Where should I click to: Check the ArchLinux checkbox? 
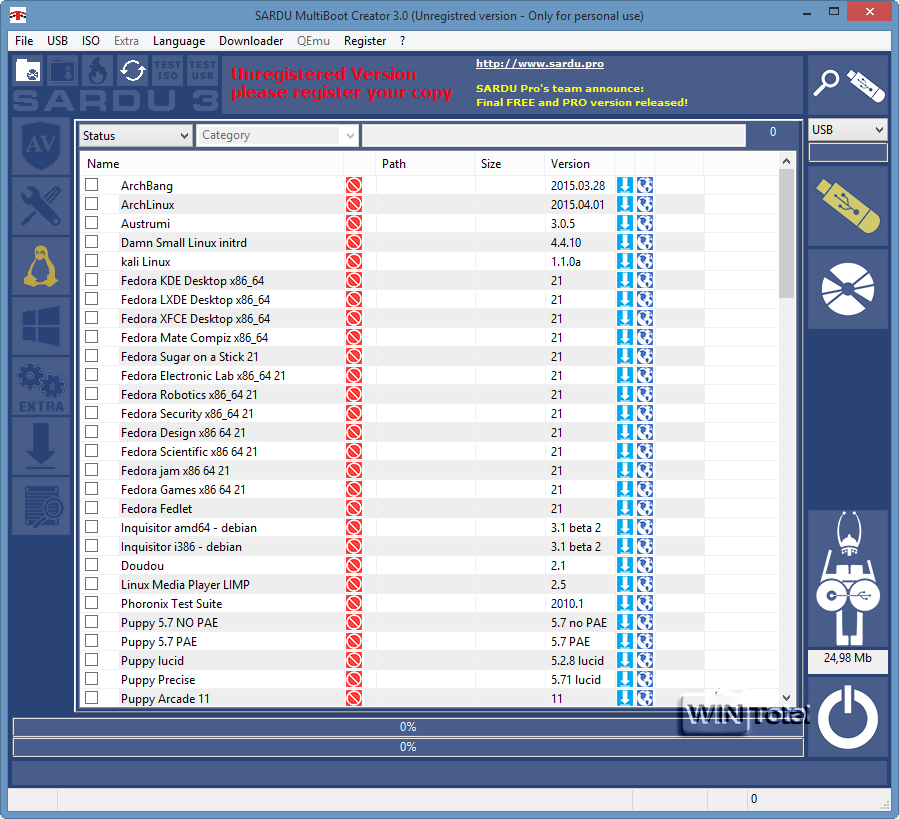(x=91, y=204)
